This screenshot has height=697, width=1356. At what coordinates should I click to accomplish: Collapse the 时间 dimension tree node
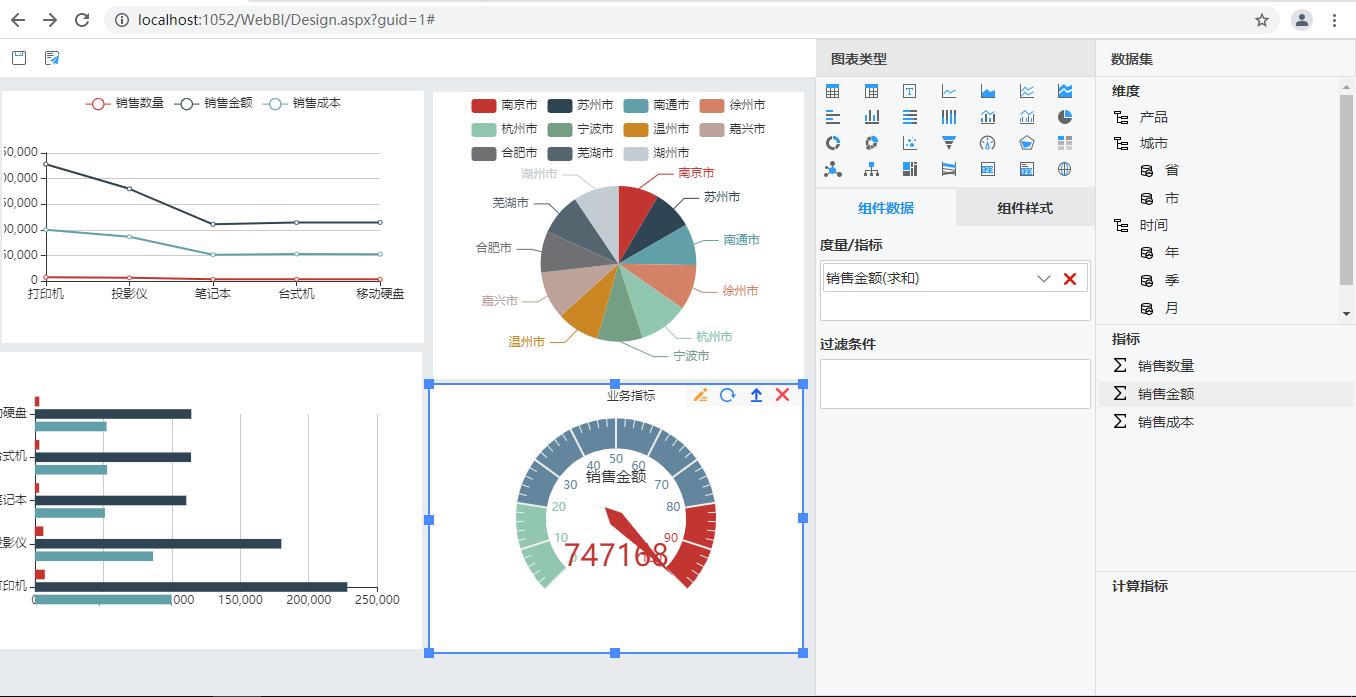pyautogui.click(x=1121, y=226)
